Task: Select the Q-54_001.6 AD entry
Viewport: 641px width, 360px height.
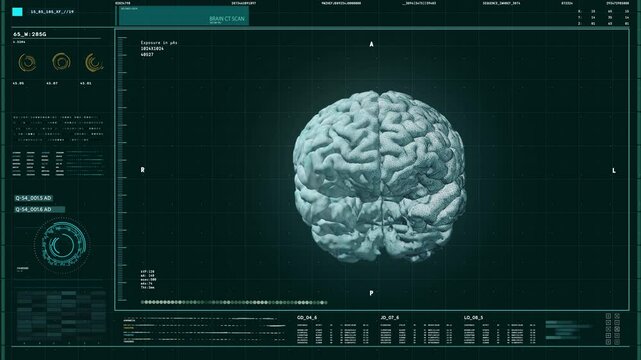Action: [x=40, y=210]
